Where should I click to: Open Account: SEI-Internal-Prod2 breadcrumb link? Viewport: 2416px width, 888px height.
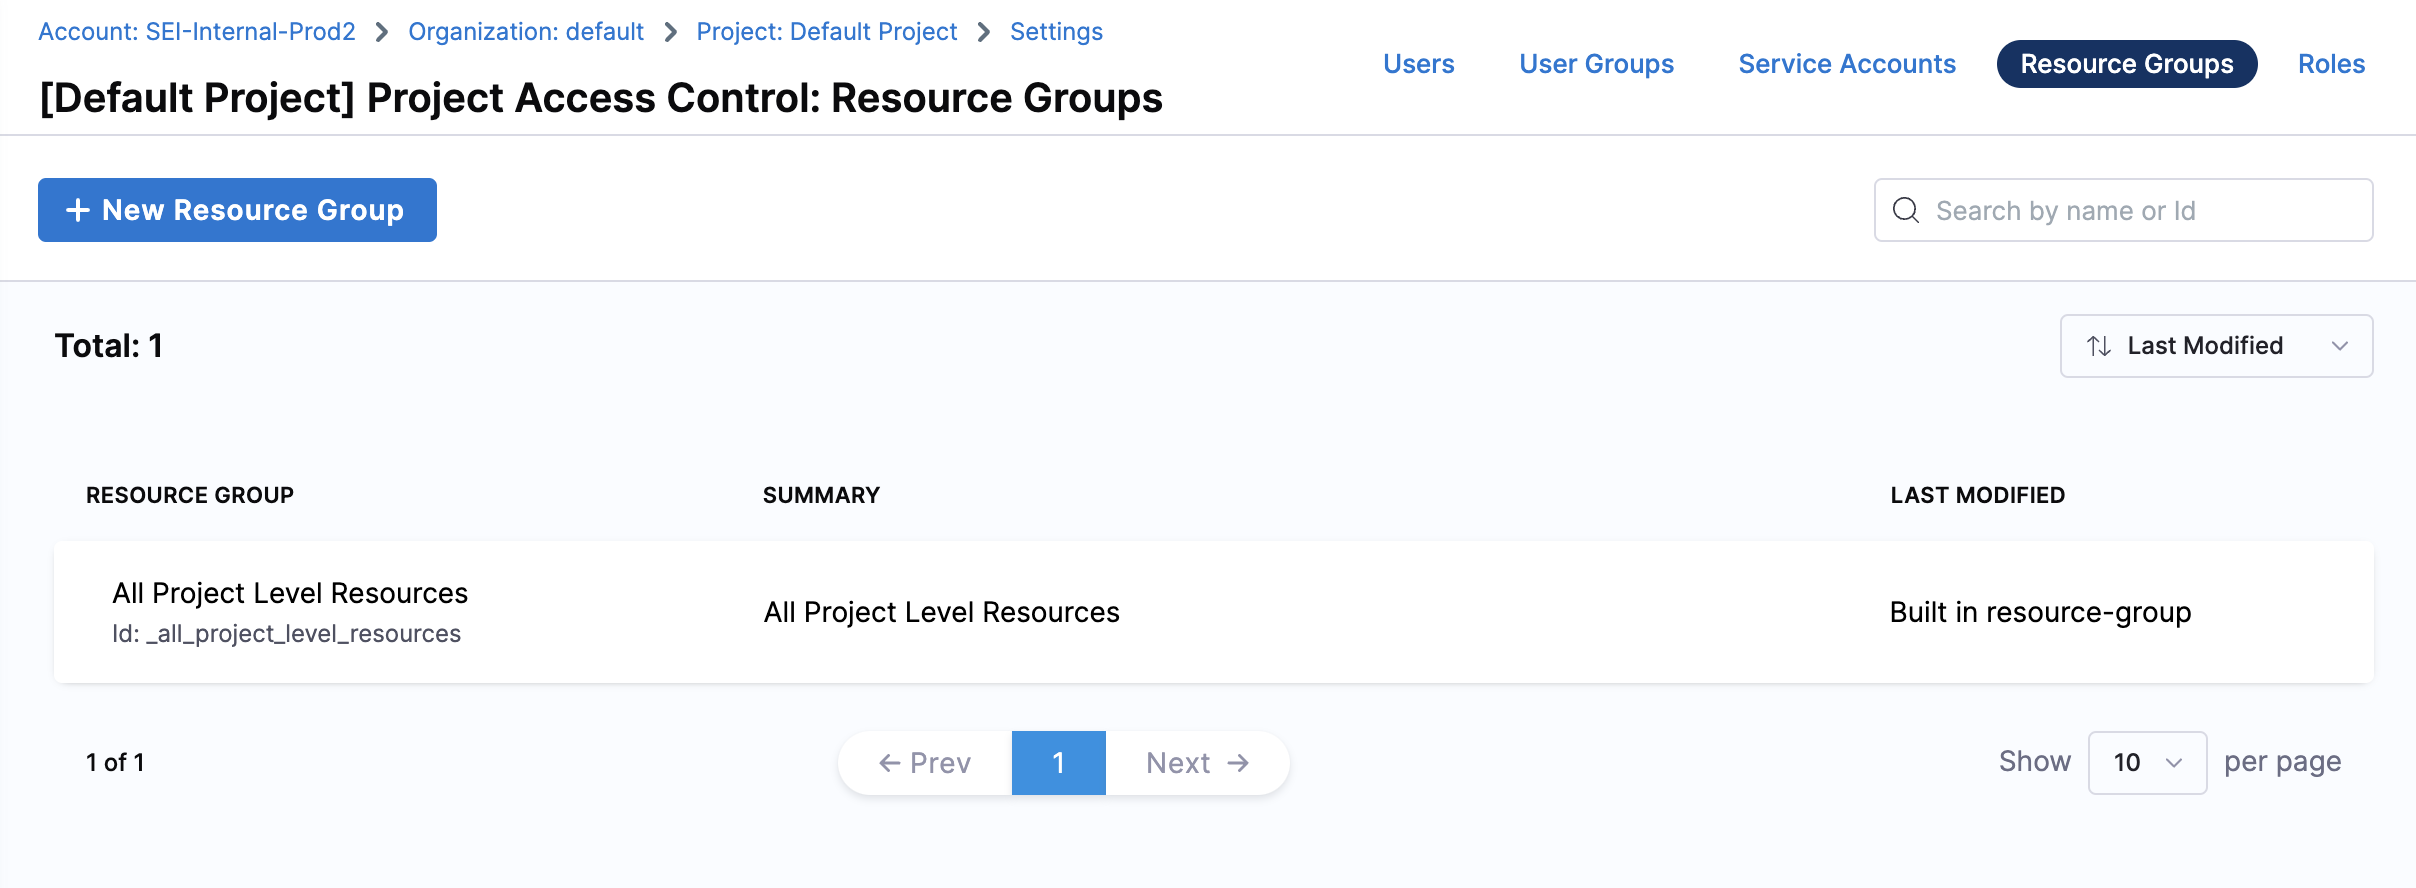197,32
